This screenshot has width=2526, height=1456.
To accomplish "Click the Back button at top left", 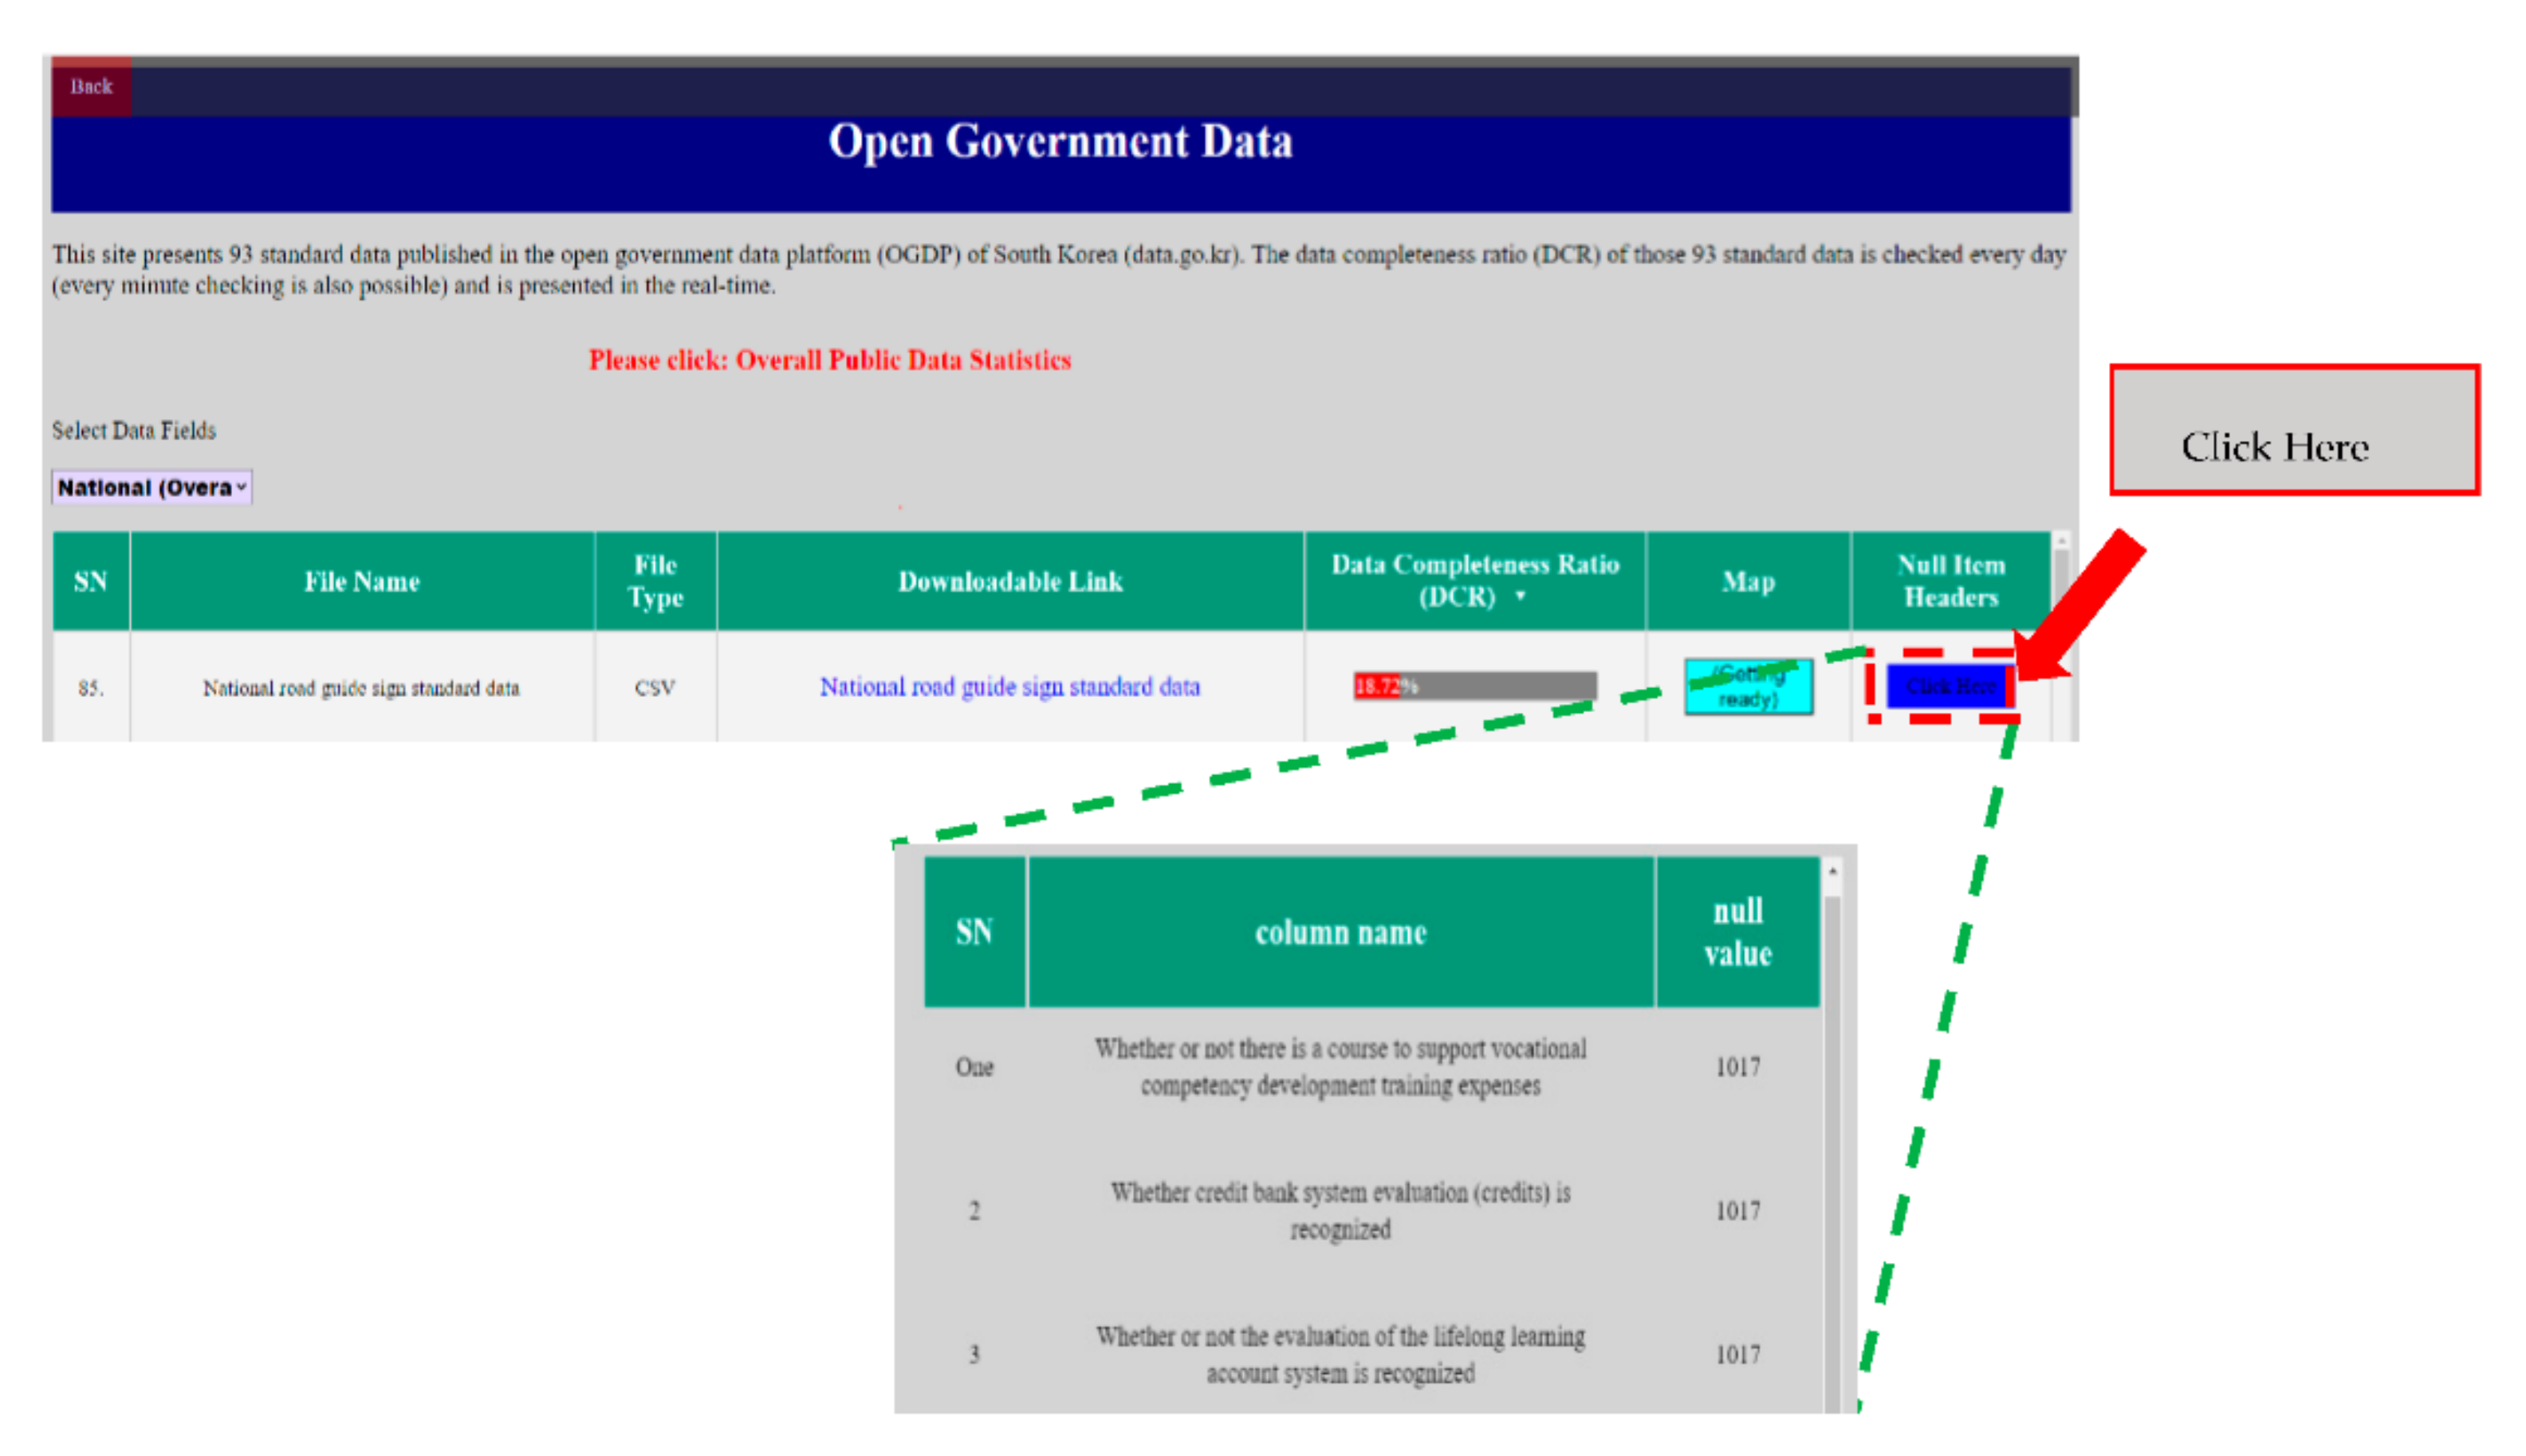I will click(91, 87).
